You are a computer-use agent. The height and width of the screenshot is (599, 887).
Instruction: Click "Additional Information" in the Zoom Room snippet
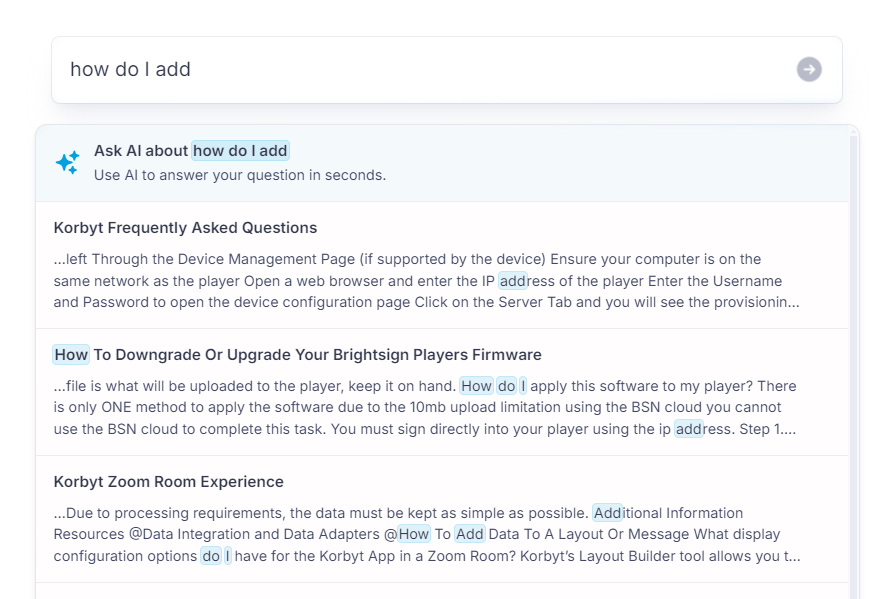pos(667,513)
